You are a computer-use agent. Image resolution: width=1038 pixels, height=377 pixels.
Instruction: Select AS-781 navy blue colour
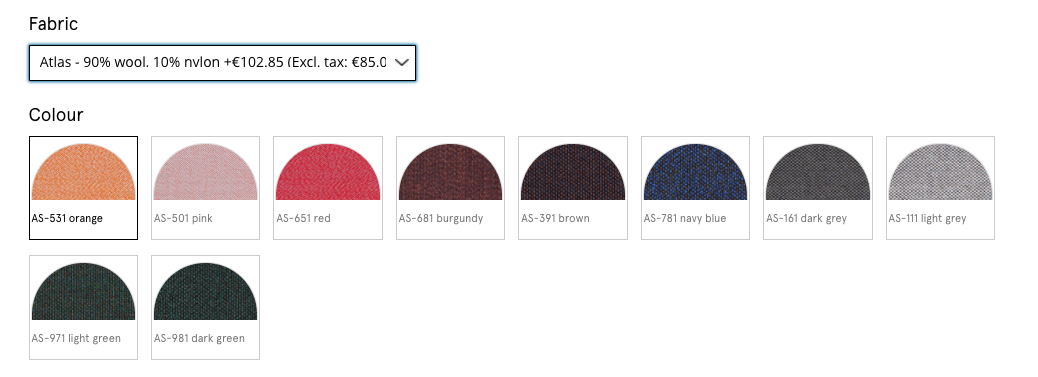coord(695,188)
